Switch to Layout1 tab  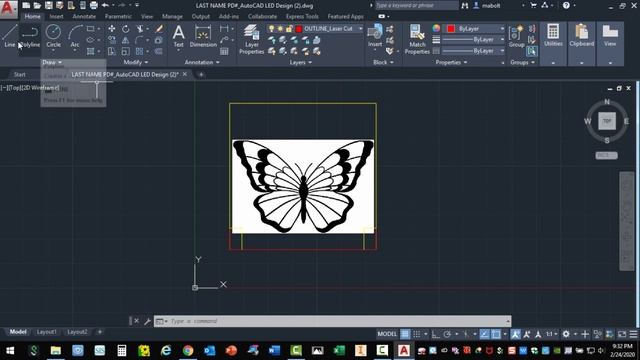(x=47, y=332)
